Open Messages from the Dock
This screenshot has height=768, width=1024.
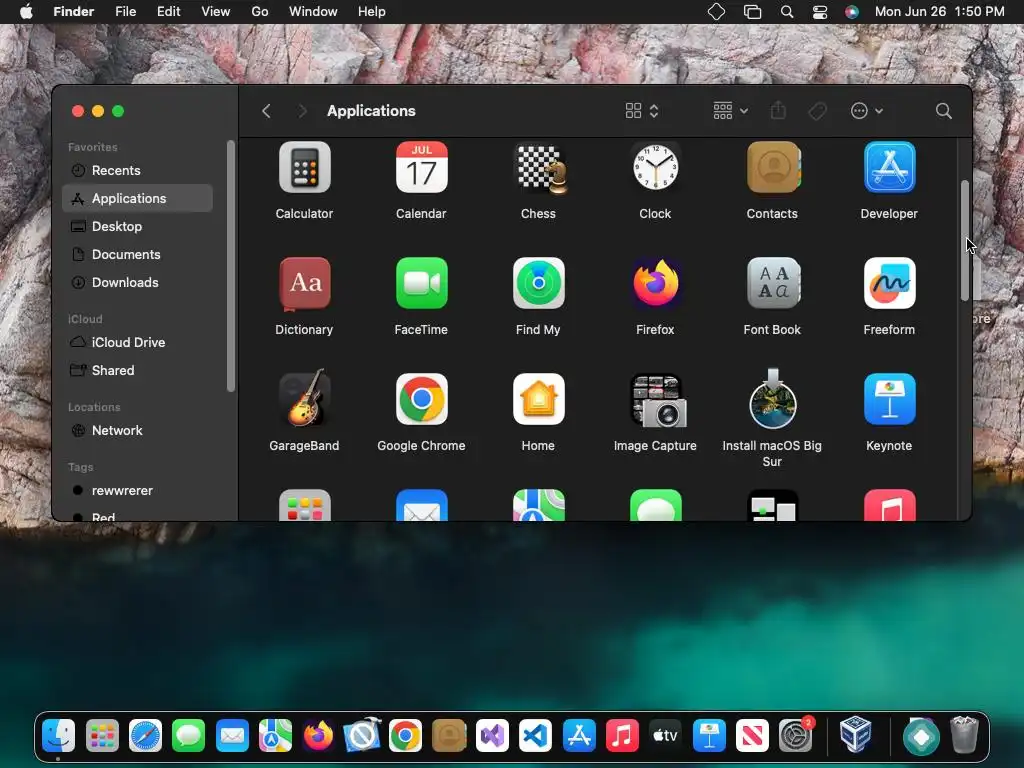pos(189,736)
